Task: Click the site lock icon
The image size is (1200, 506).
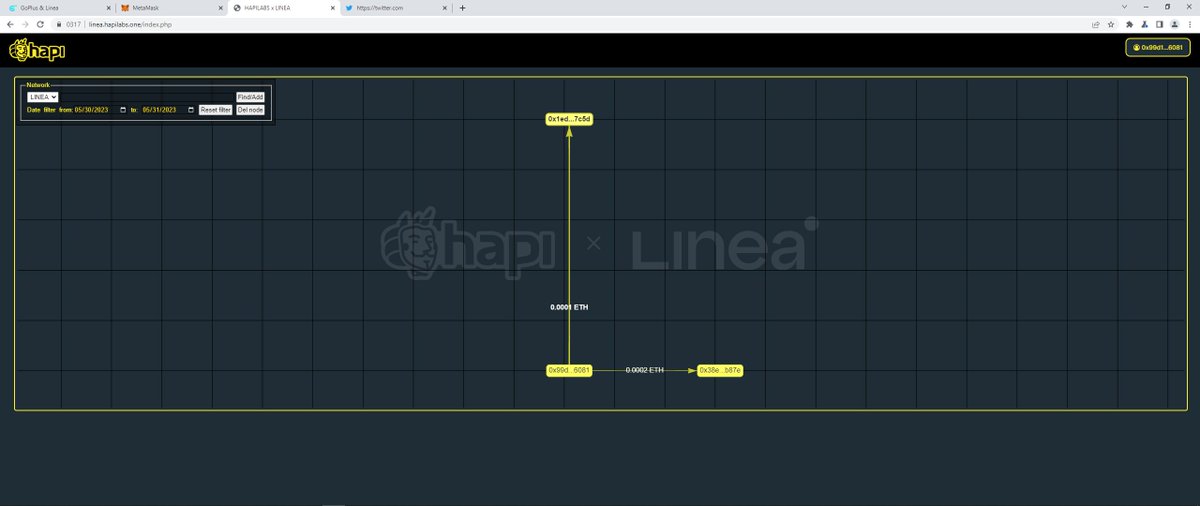Action: pyautogui.click(x=59, y=24)
